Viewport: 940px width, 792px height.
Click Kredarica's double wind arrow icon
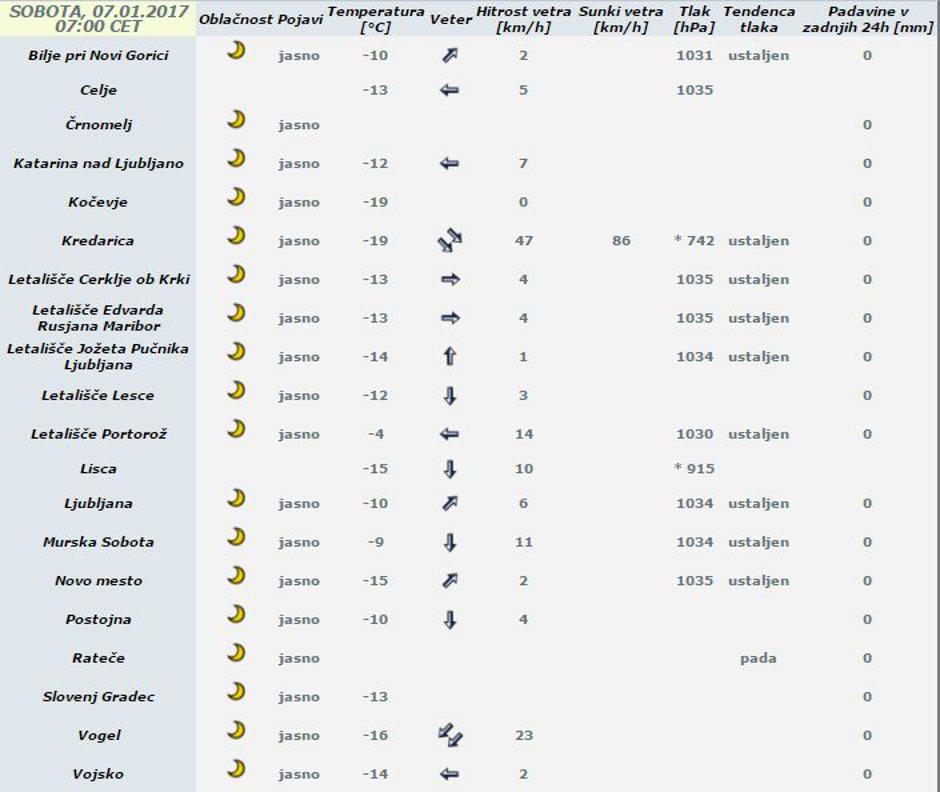click(x=450, y=241)
